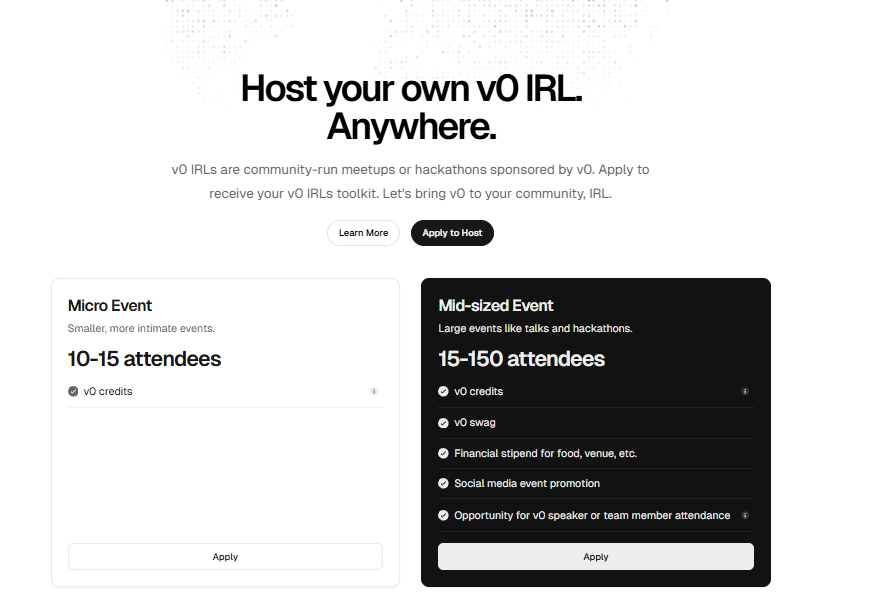
Task: Apply for the Micro Event tier
Action: pyautogui.click(x=225, y=557)
